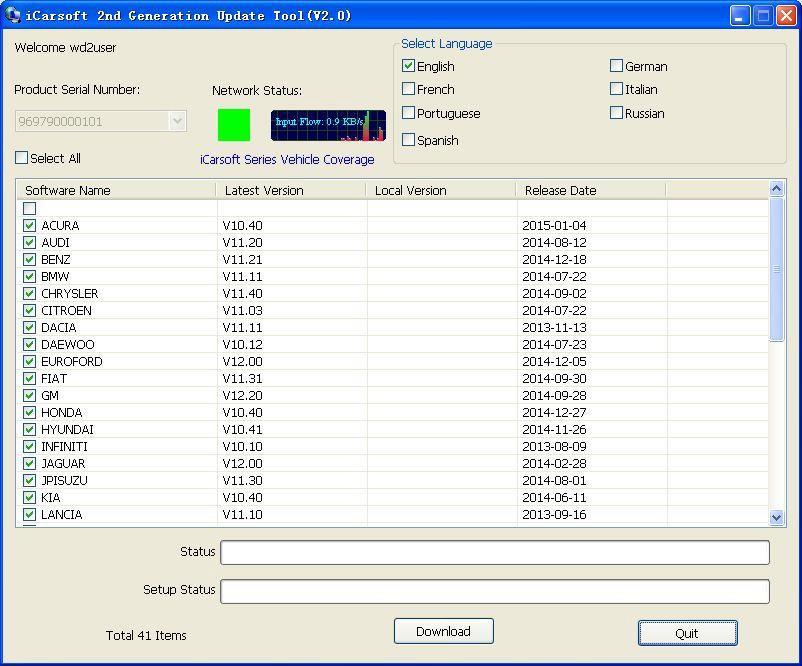
Task: Uncheck the BENZ software checkbox
Action: pos(29,259)
